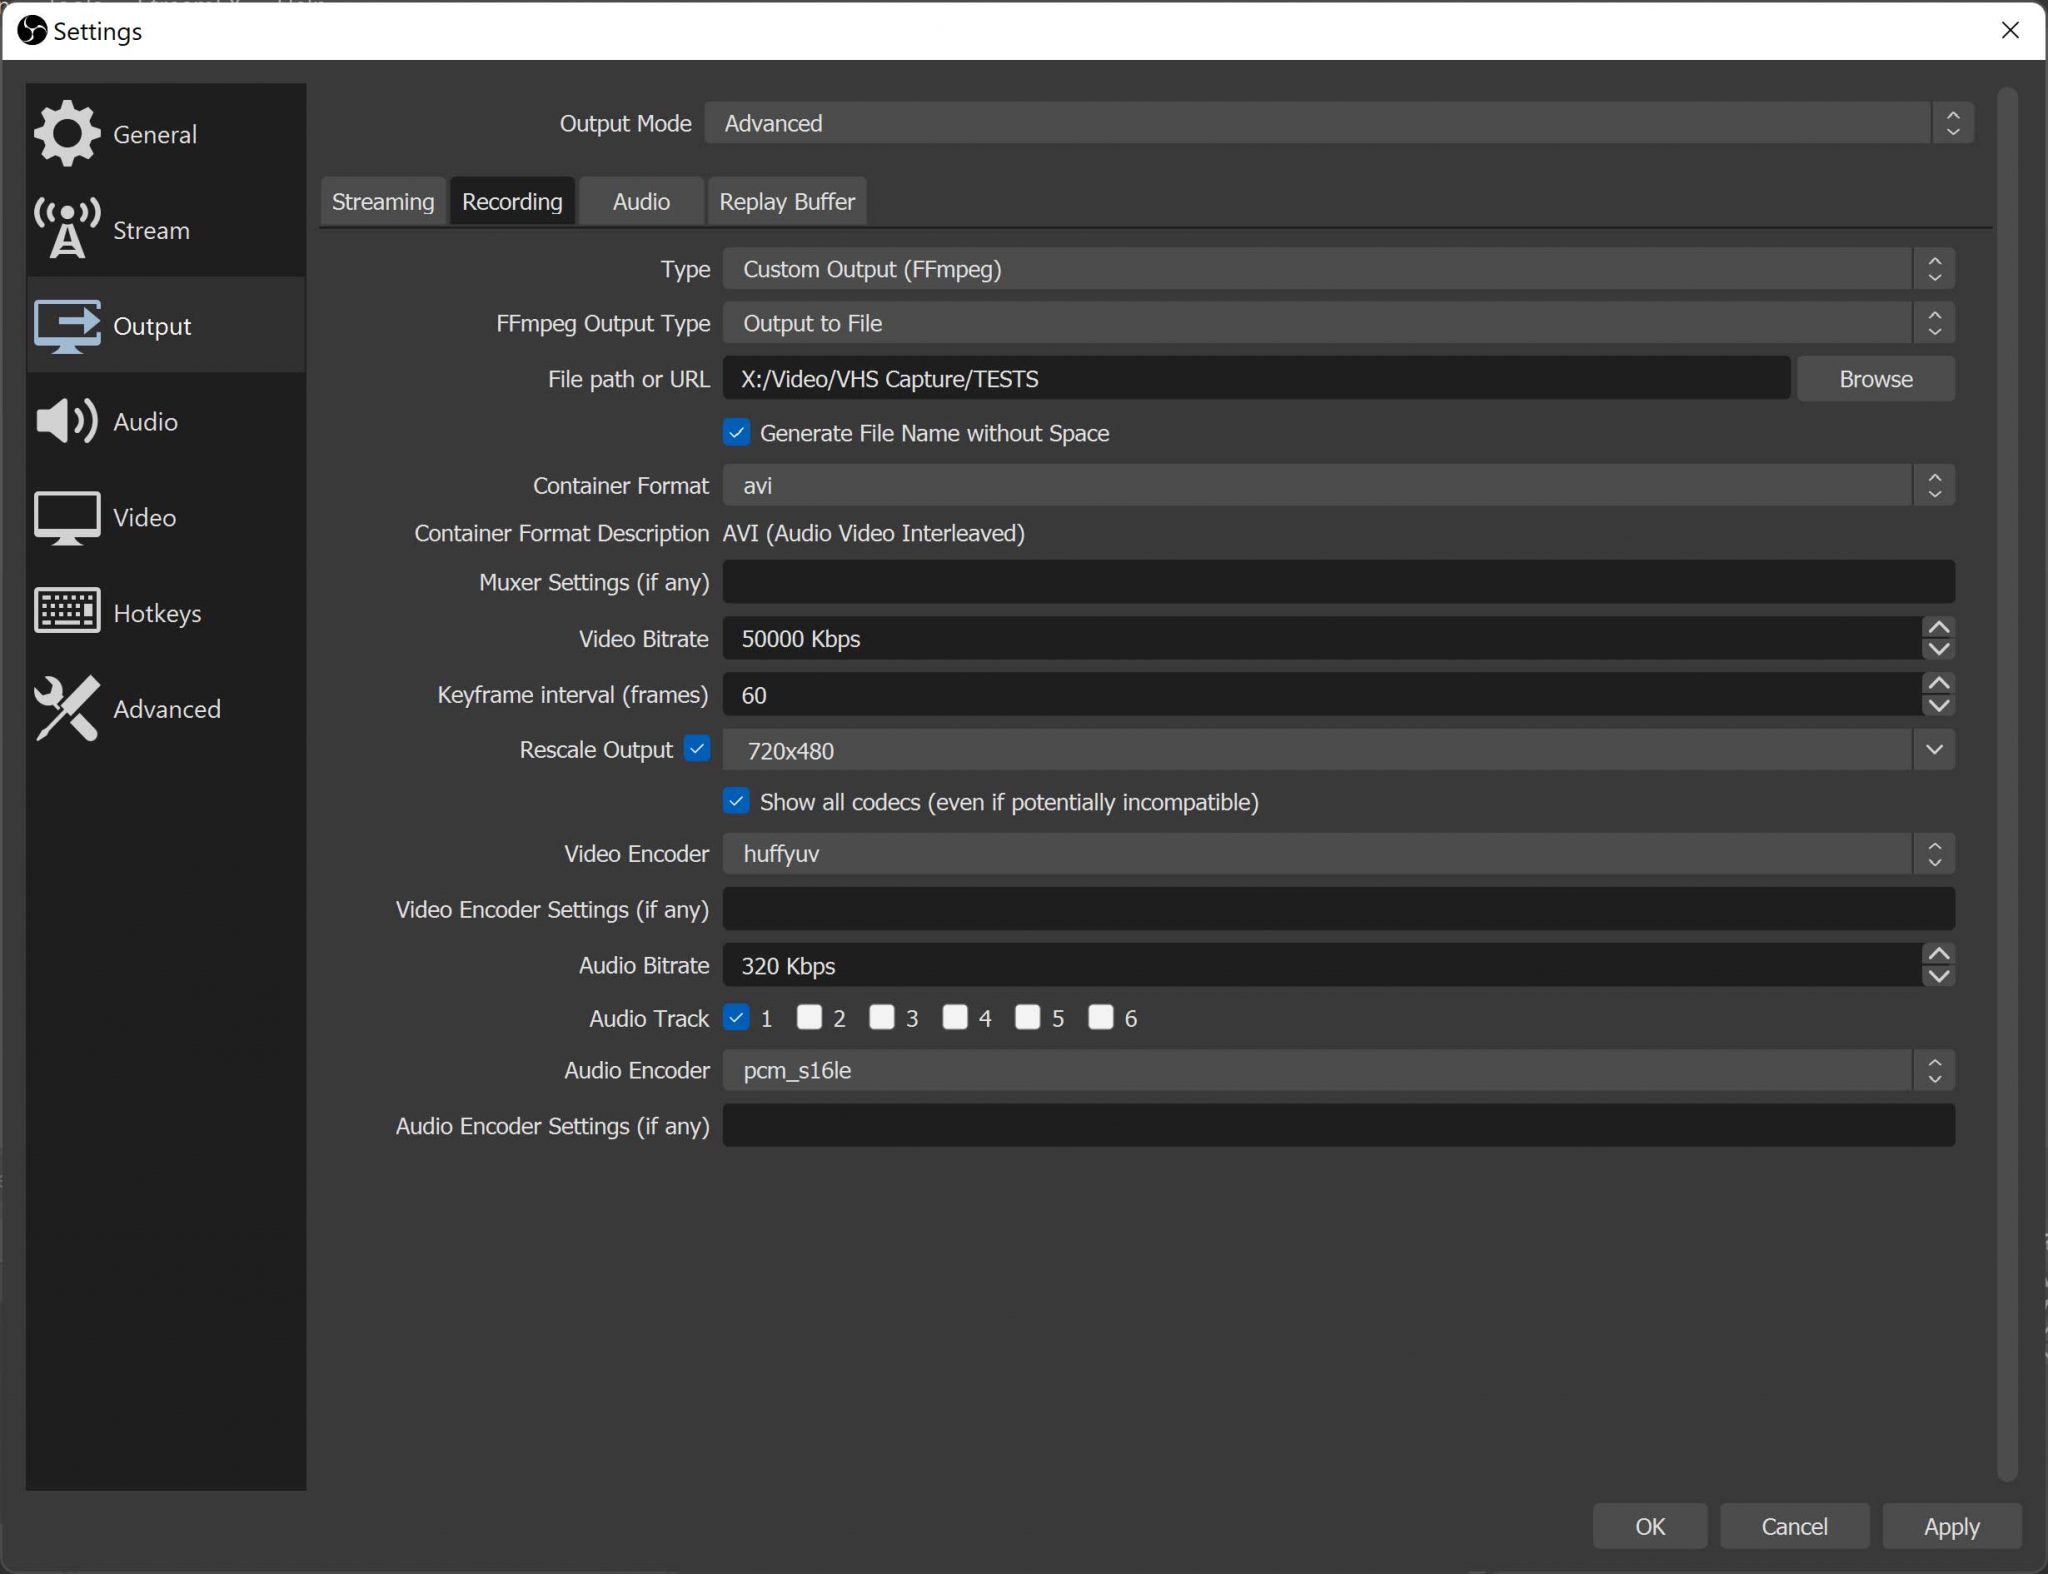This screenshot has width=2048, height=1574.
Task: Click the OBS logo in title bar
Action: (x=31, y=30)
